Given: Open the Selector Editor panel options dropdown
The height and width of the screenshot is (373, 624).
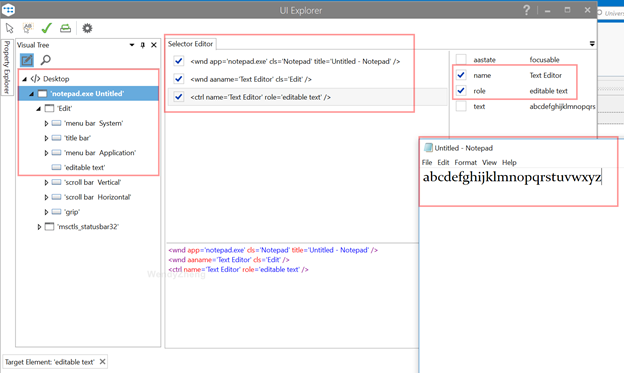Looking at the screenshot, I should coord(592,44).
